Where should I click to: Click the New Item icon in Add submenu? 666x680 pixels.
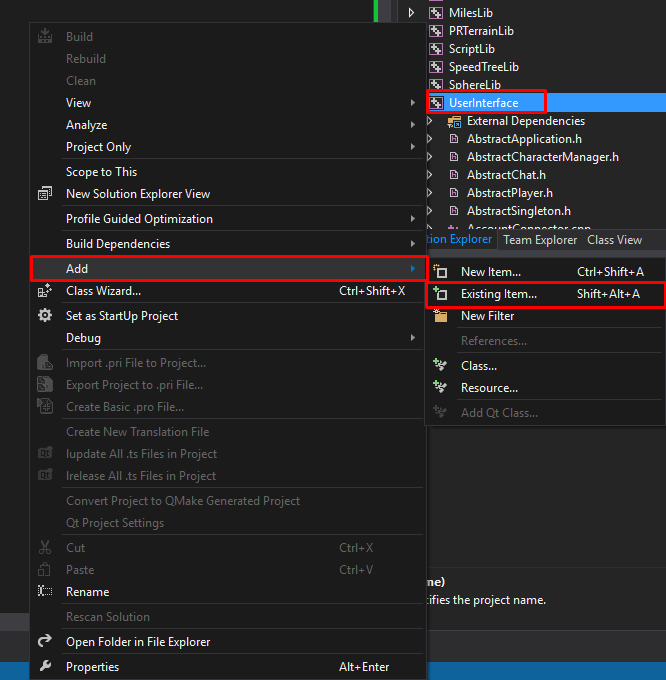click(x=440, y=271)
